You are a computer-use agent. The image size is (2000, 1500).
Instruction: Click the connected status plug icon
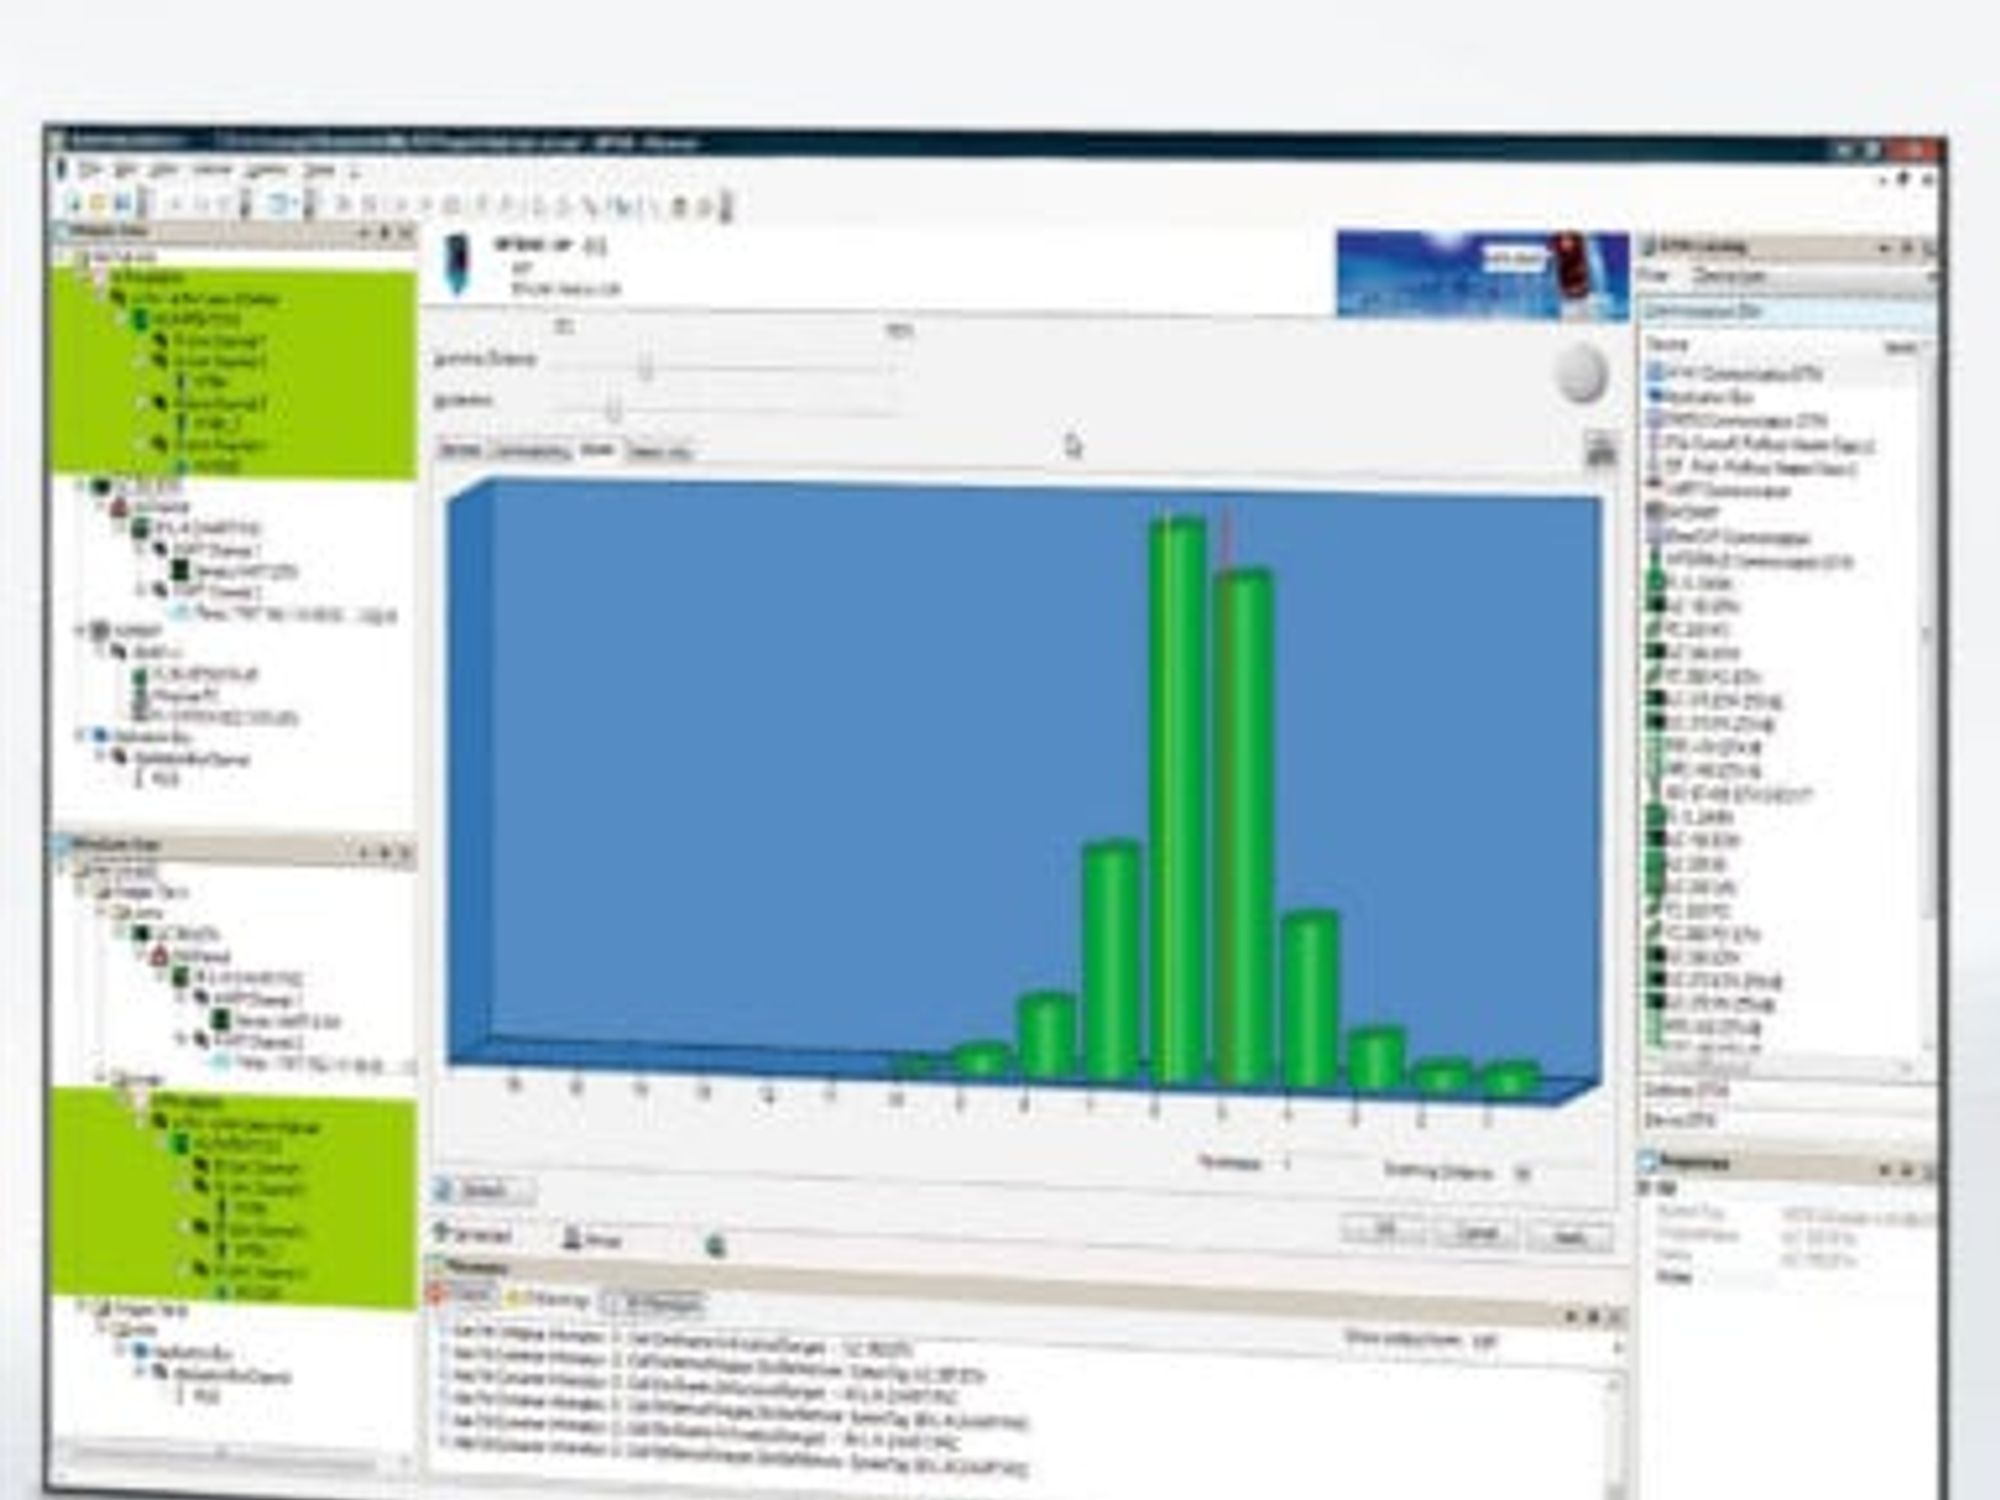click(x=442, y=1233)
